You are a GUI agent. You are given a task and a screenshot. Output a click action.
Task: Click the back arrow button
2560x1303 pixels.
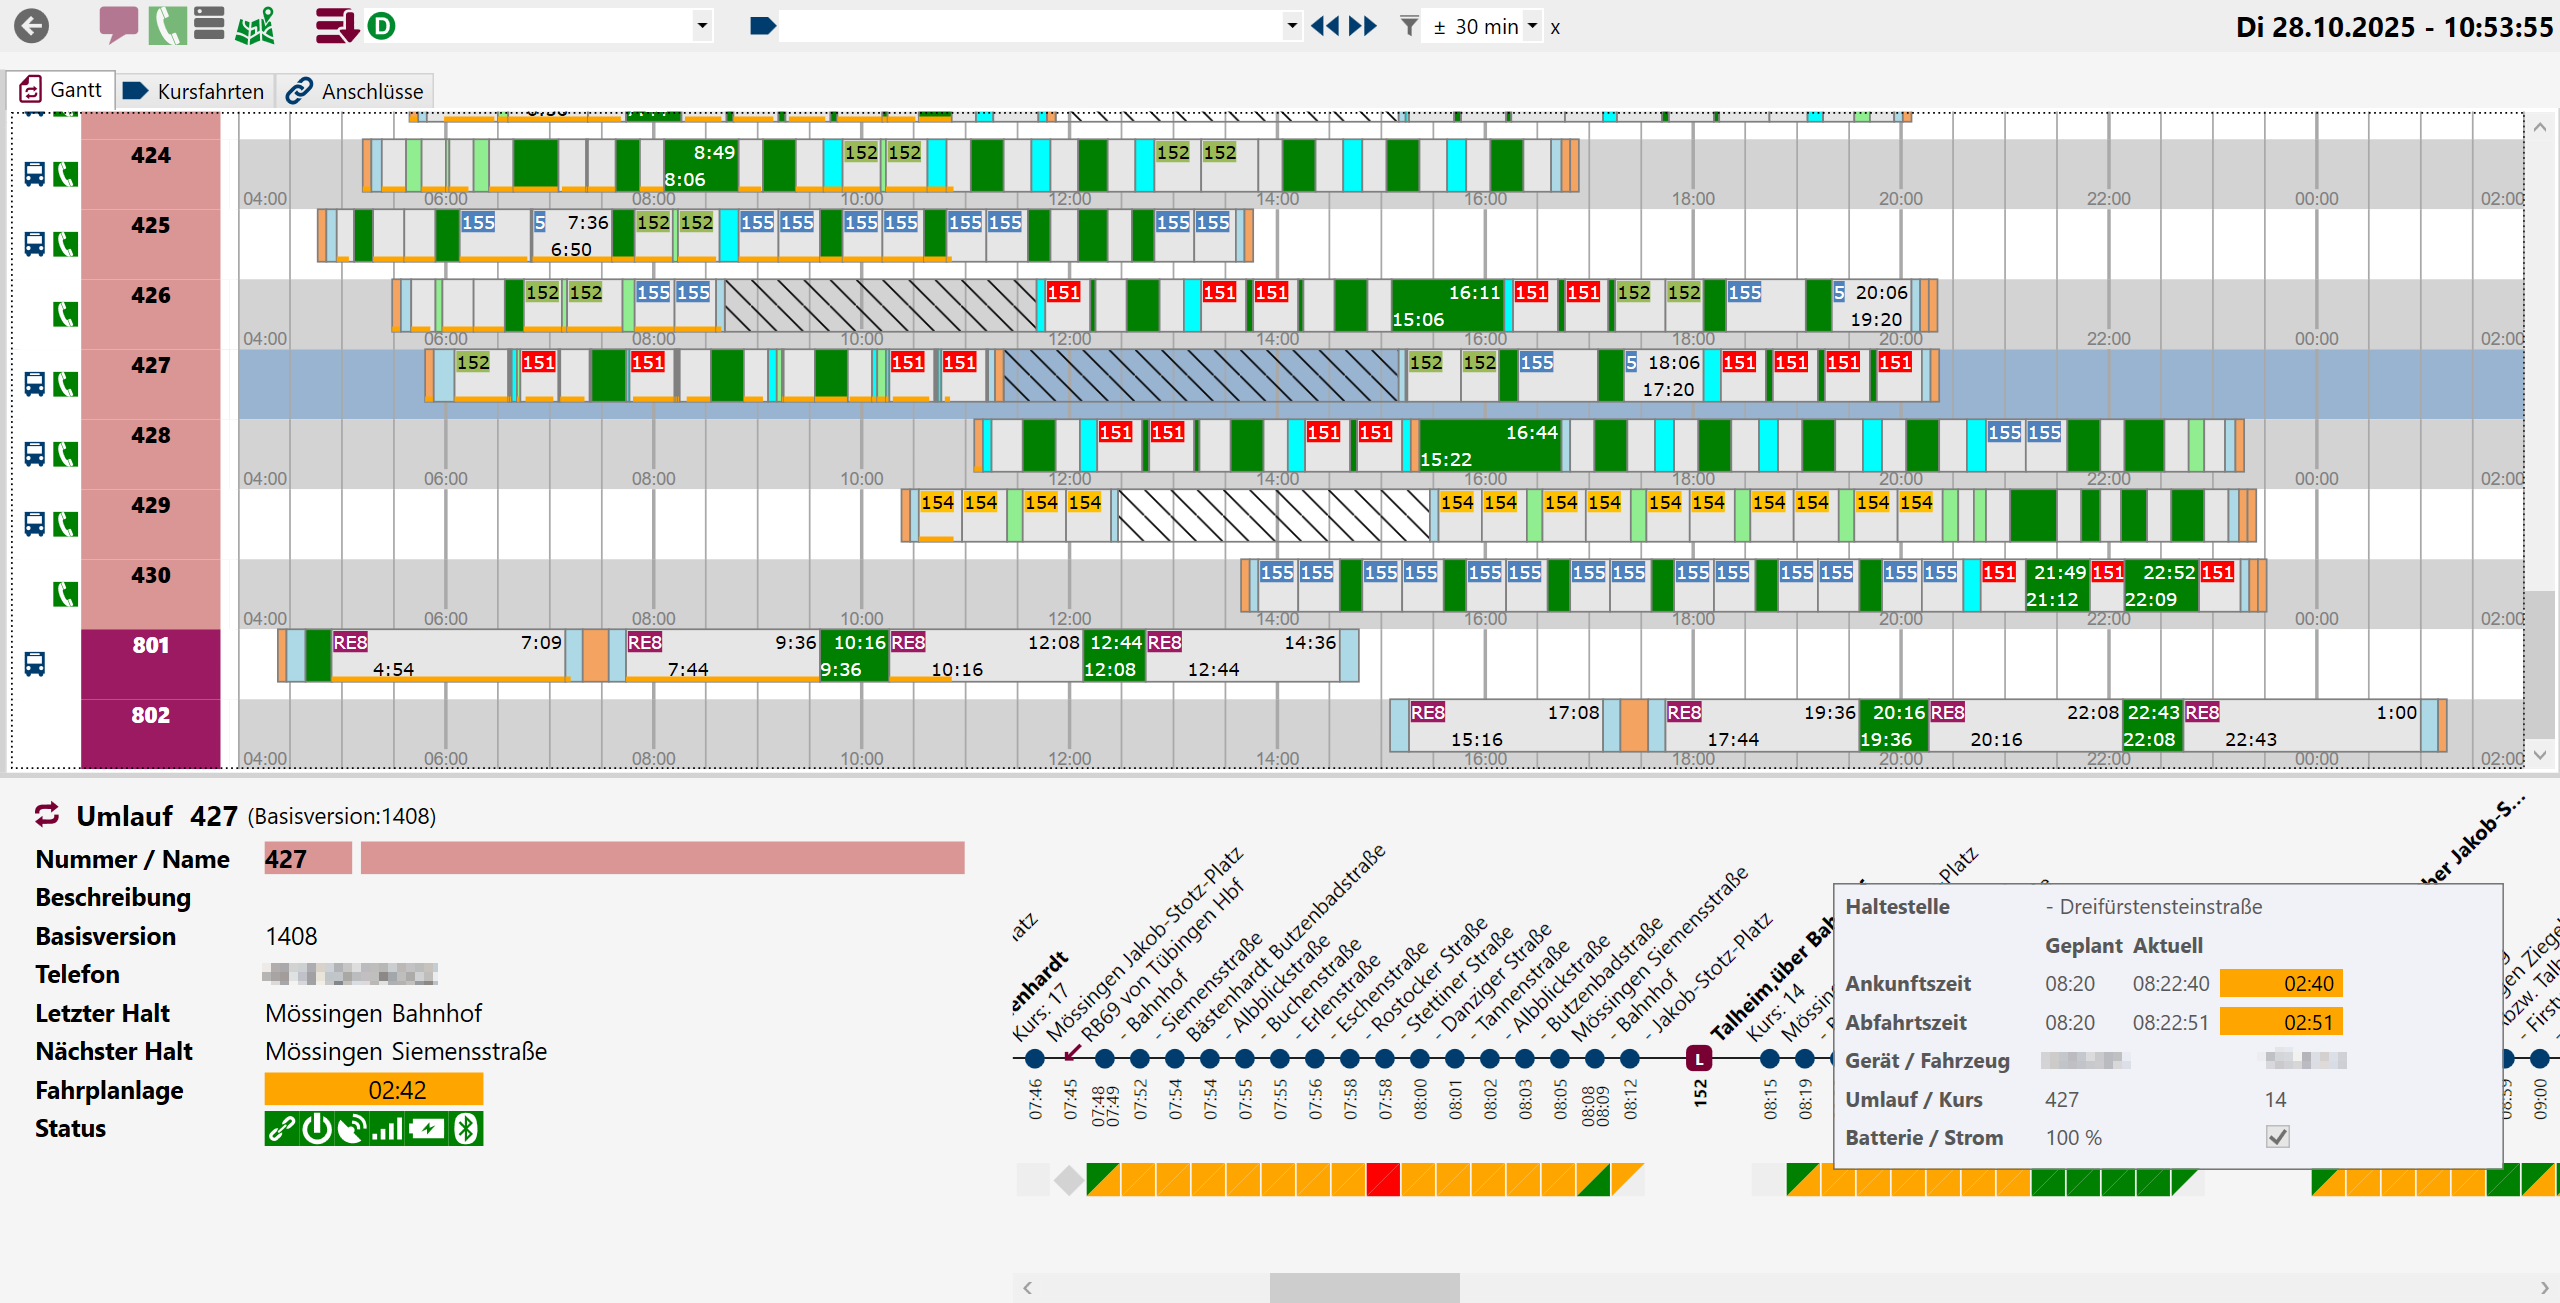32,26
